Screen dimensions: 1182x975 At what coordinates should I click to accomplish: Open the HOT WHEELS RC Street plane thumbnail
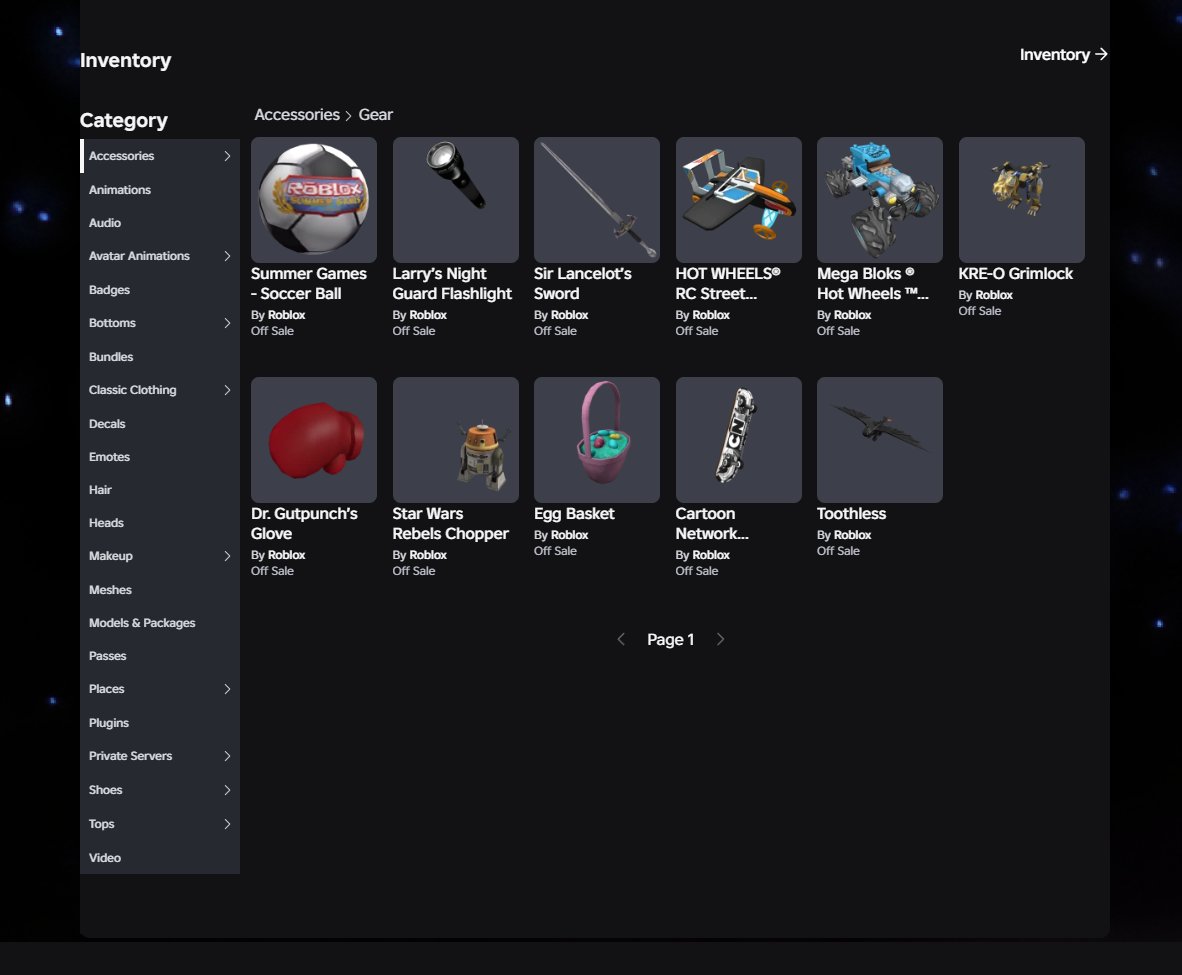[739, 200]
